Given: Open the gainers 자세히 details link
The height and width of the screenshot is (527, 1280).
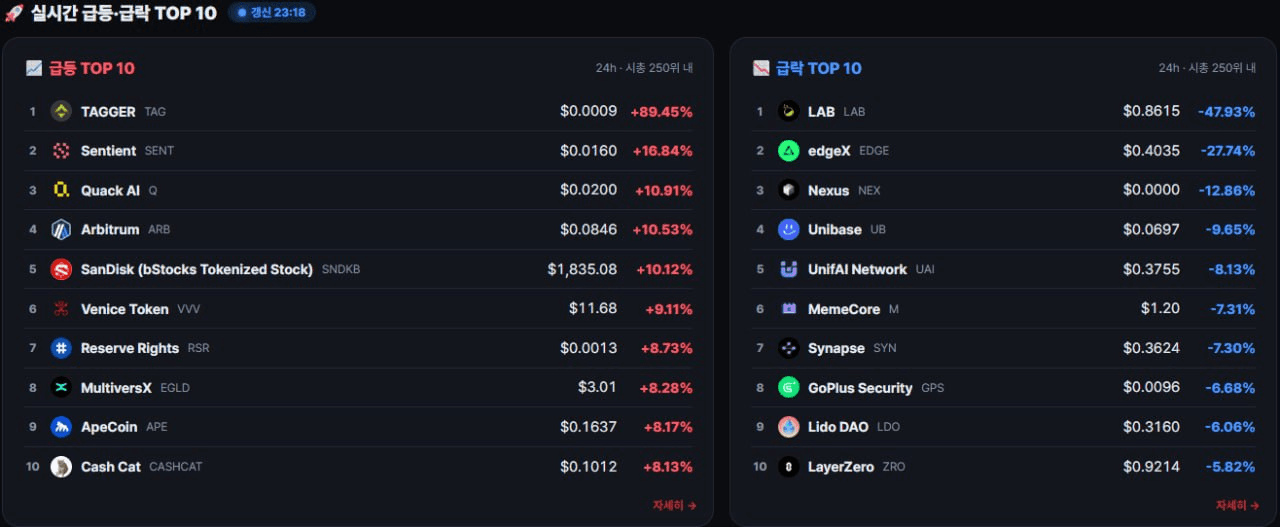Looking at the screenshot, I should [x=675, y=505].
